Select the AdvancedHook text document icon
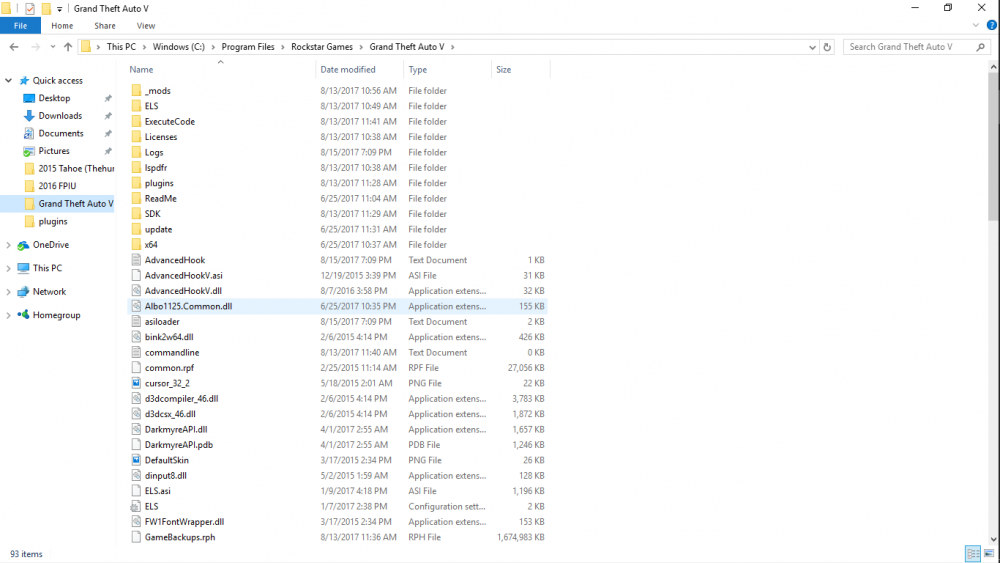1000x563 pixels. click(x=136, y=260)
